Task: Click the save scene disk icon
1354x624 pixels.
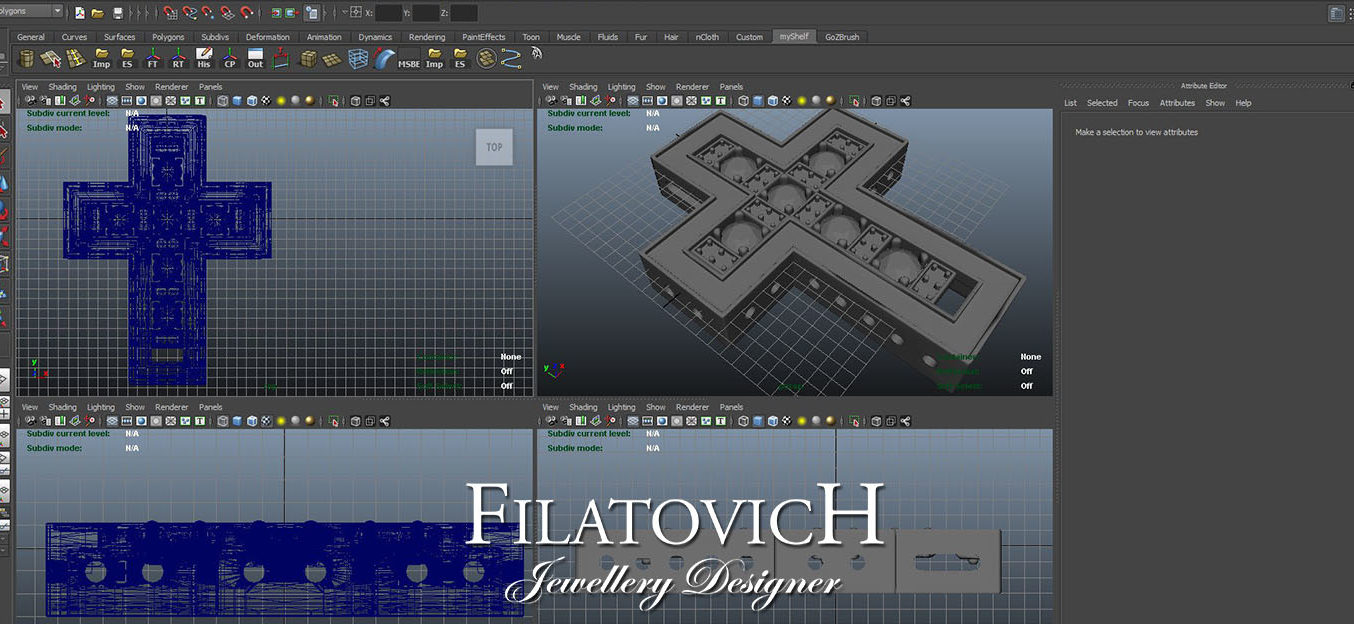Action: point(118,13)
